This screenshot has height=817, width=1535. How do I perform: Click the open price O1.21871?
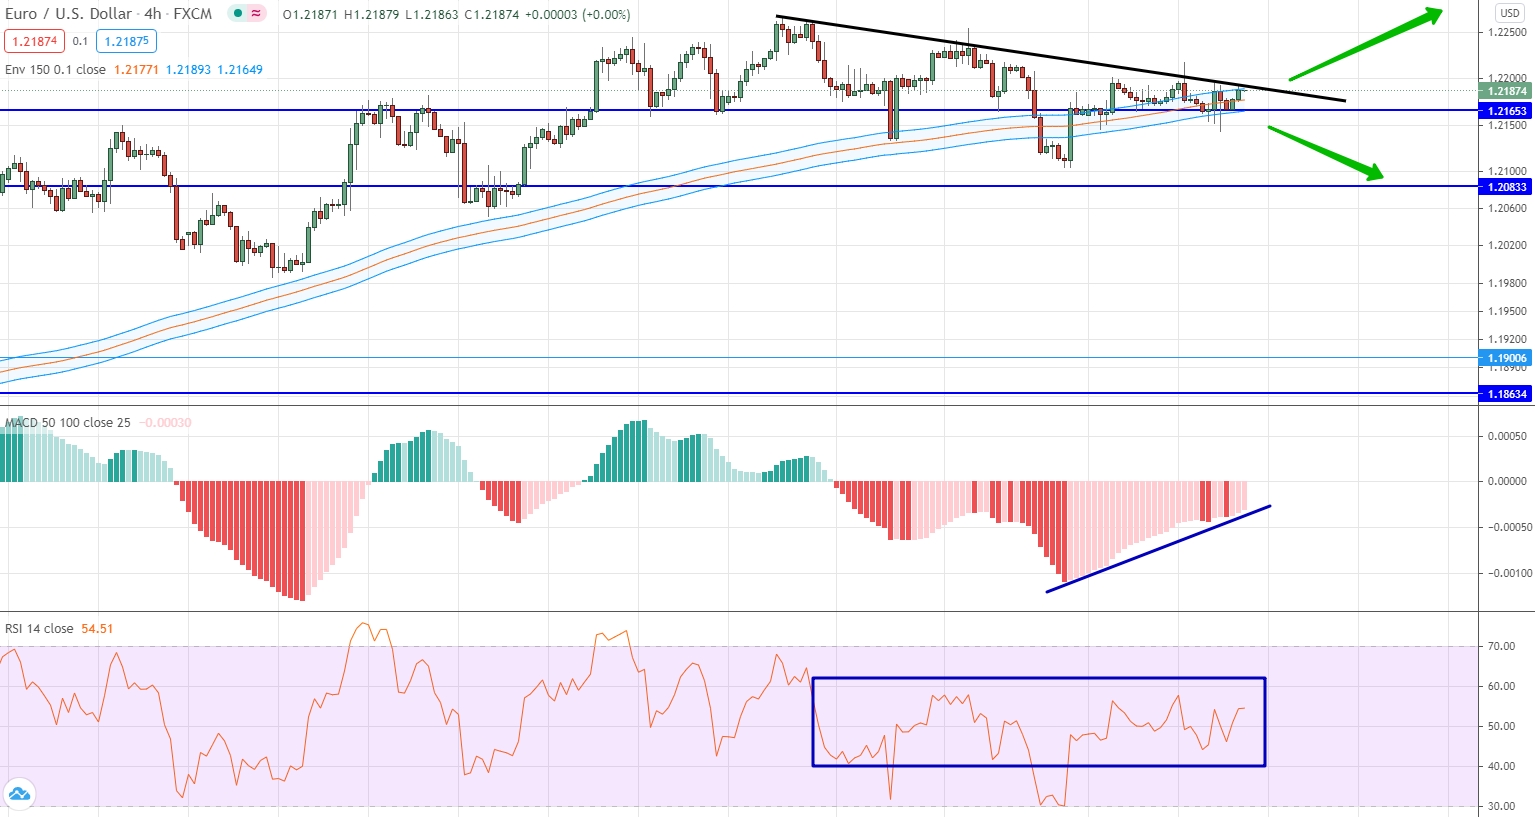coord(310,15)
